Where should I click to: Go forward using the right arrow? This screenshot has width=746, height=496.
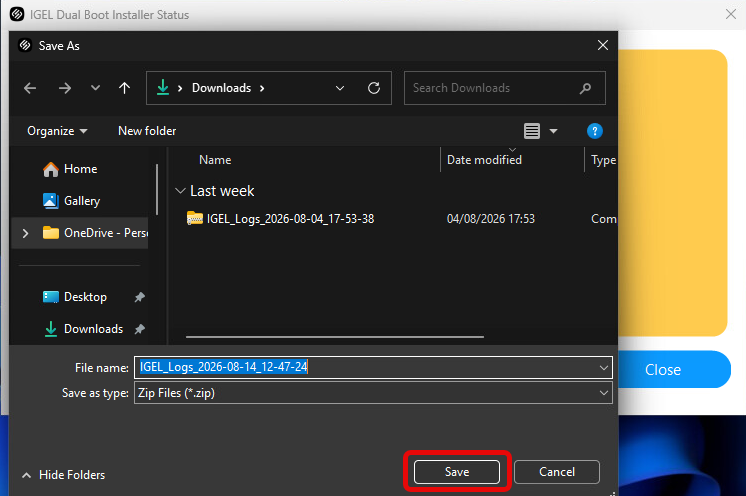coord(65,88)
